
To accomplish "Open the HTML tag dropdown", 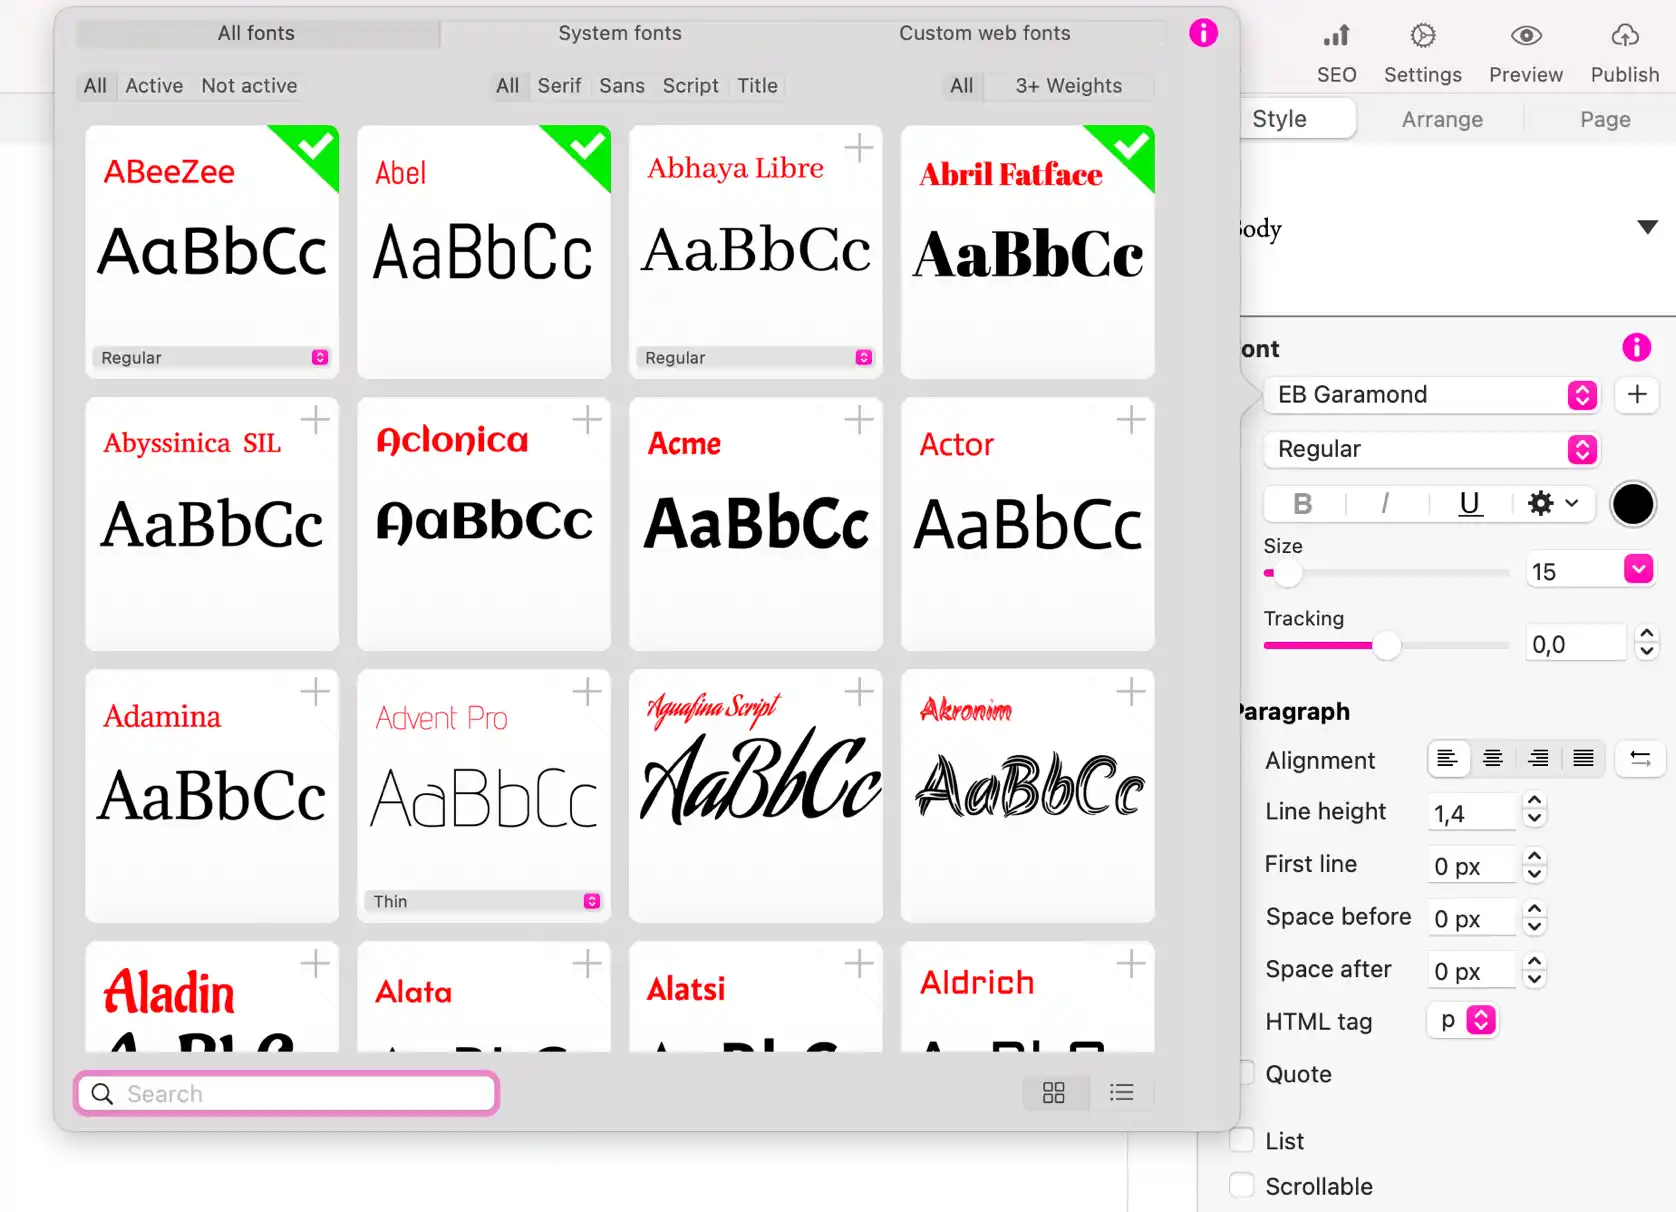I will pyautogui.click(x=1480, y=1020).
